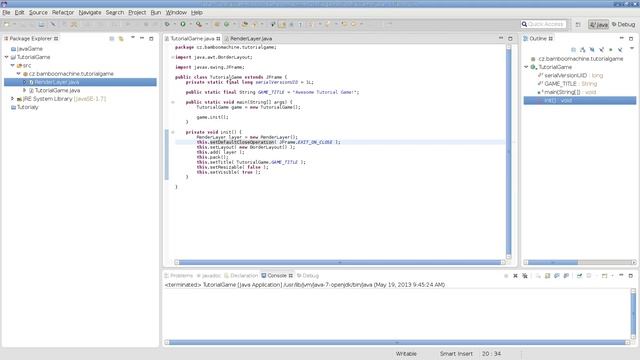Toggle Sort in Outline toolbar

[582, 49]
